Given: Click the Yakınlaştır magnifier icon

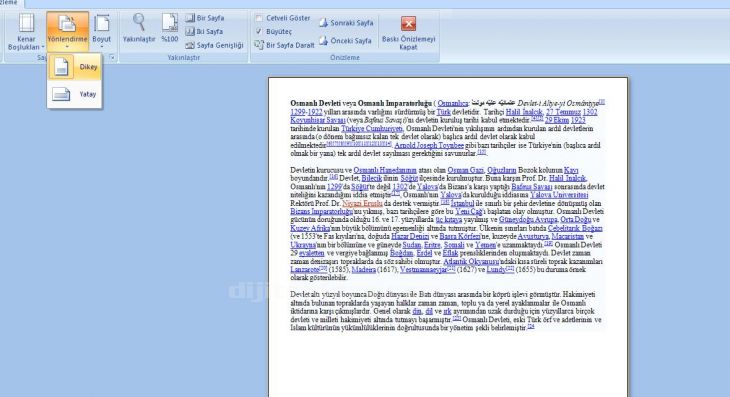Looking at the screenshot, I should 139,29.
